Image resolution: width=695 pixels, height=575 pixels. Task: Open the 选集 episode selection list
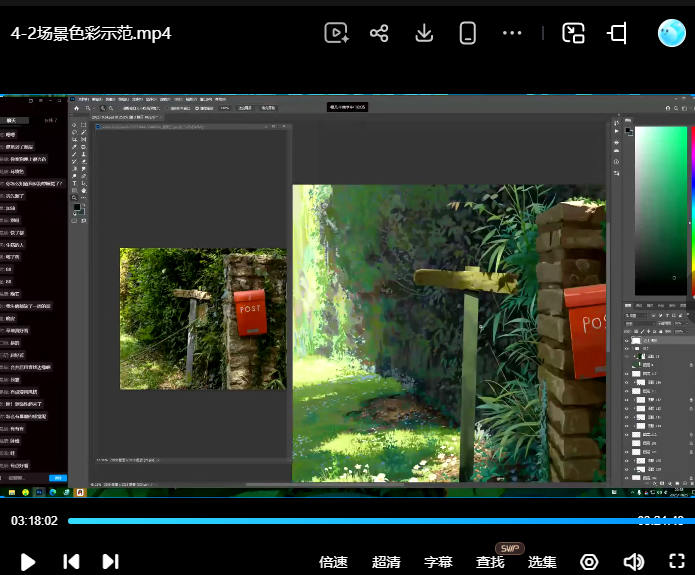[x=542, y=562]
